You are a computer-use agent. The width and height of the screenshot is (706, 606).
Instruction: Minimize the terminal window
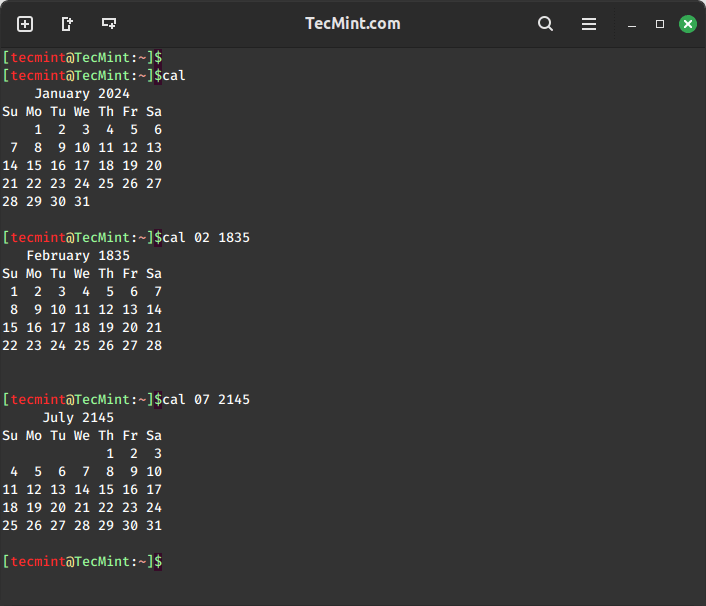click(632, 24)
